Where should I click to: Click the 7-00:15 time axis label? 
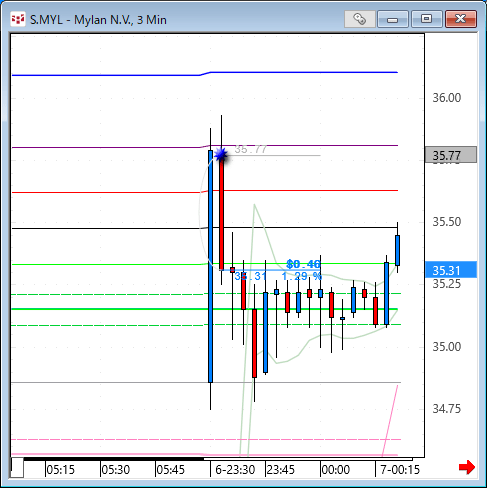(x=400, y=470)
